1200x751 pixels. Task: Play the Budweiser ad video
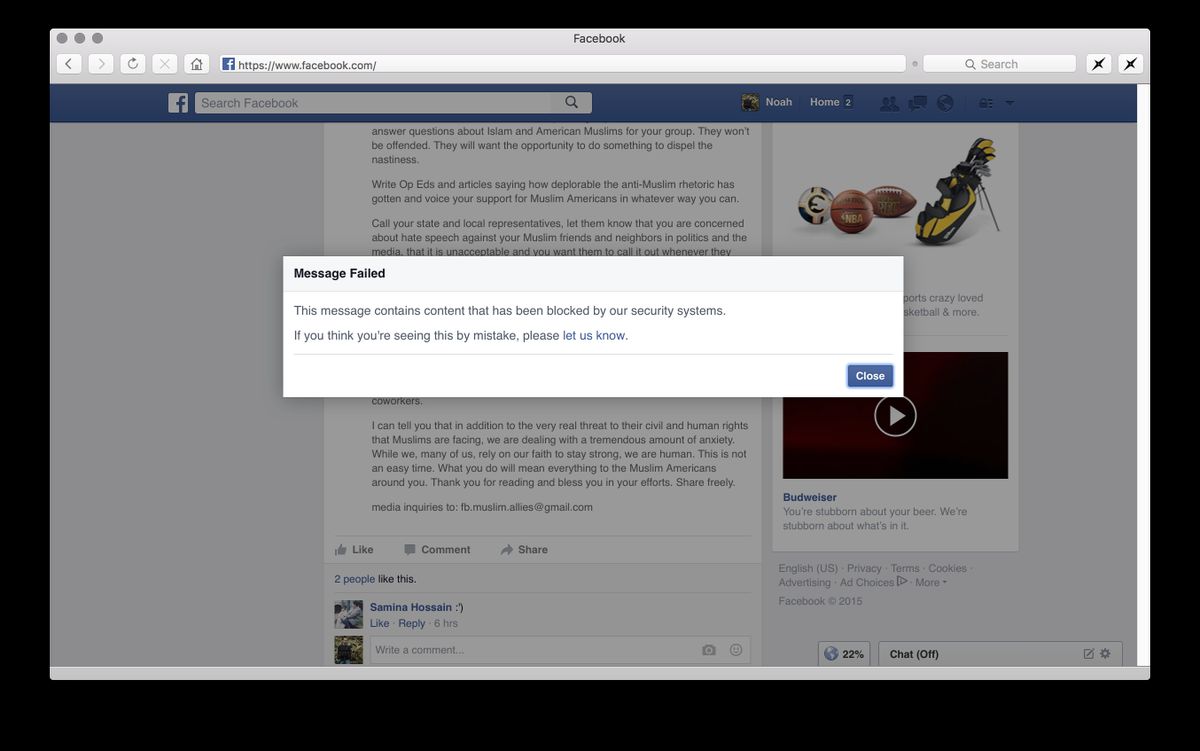pos(895,416)
